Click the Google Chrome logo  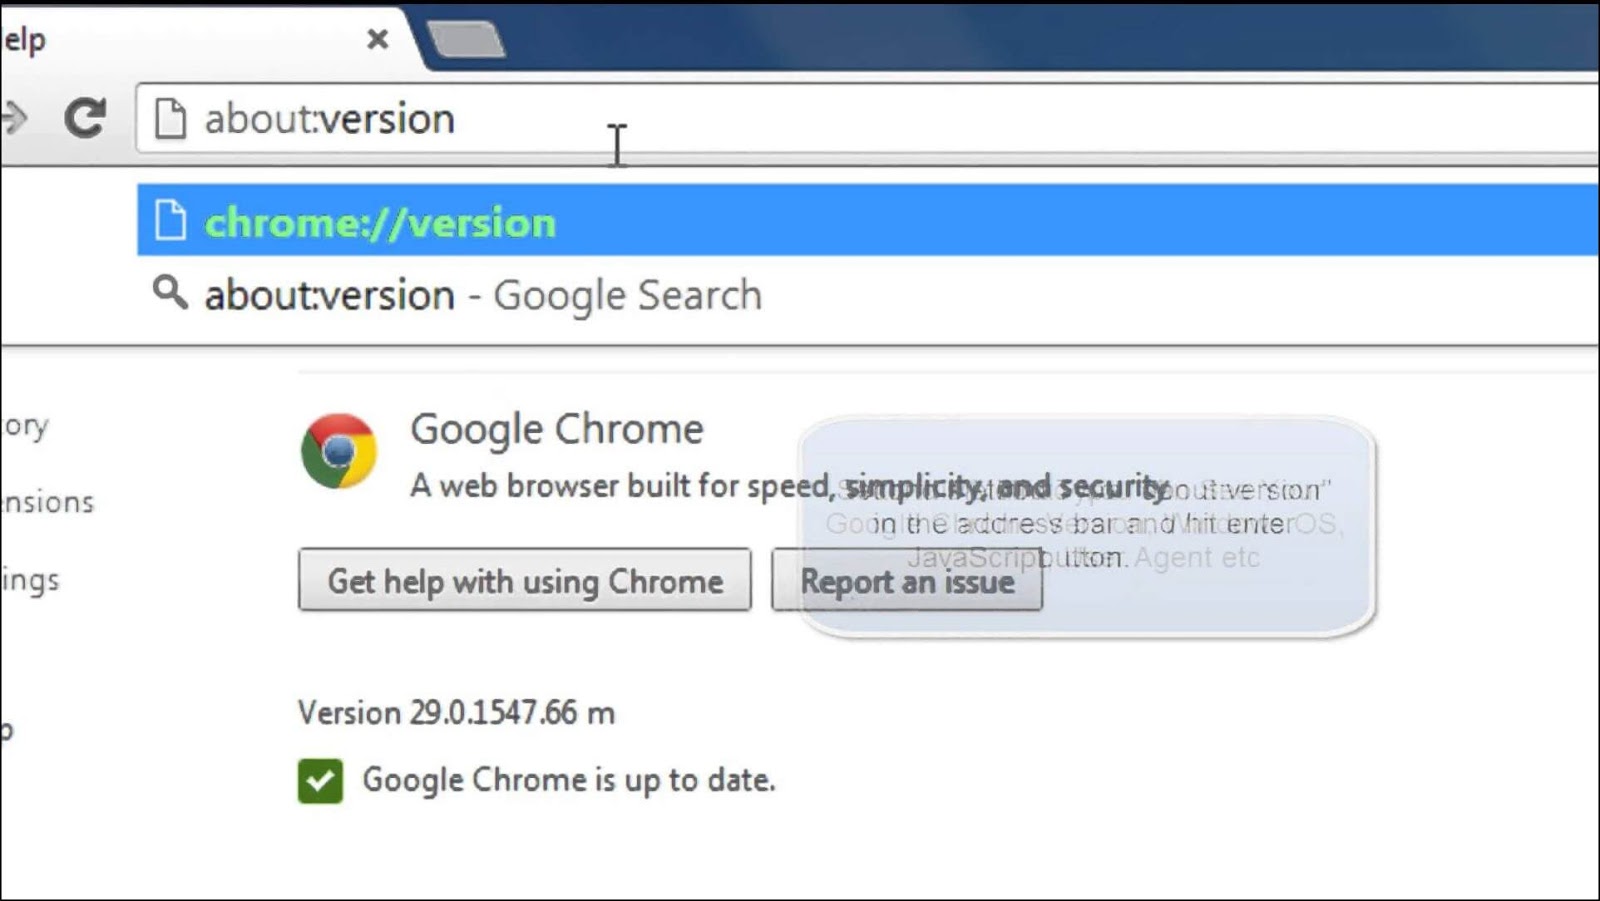pos(339,451)
